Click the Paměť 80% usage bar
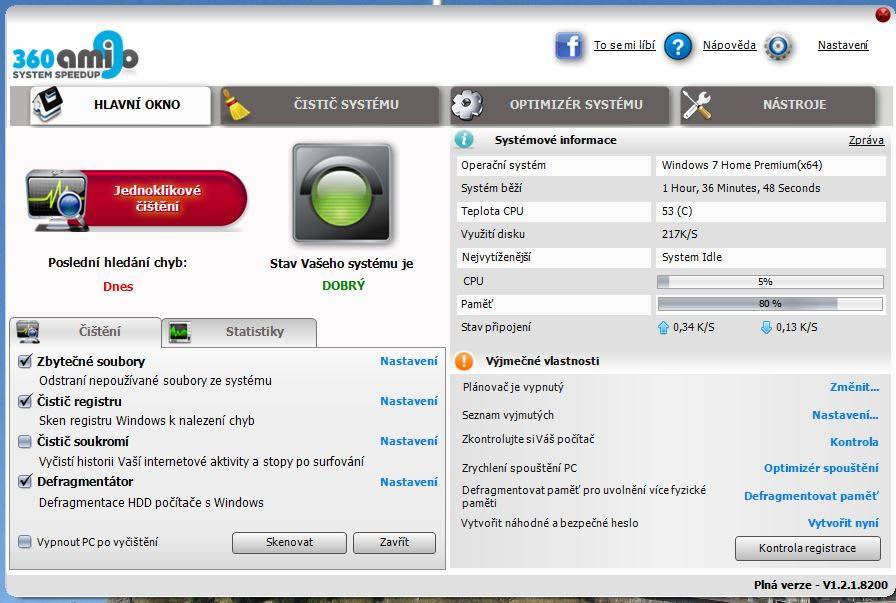896x603 pixels. click(x=770, y=304)
